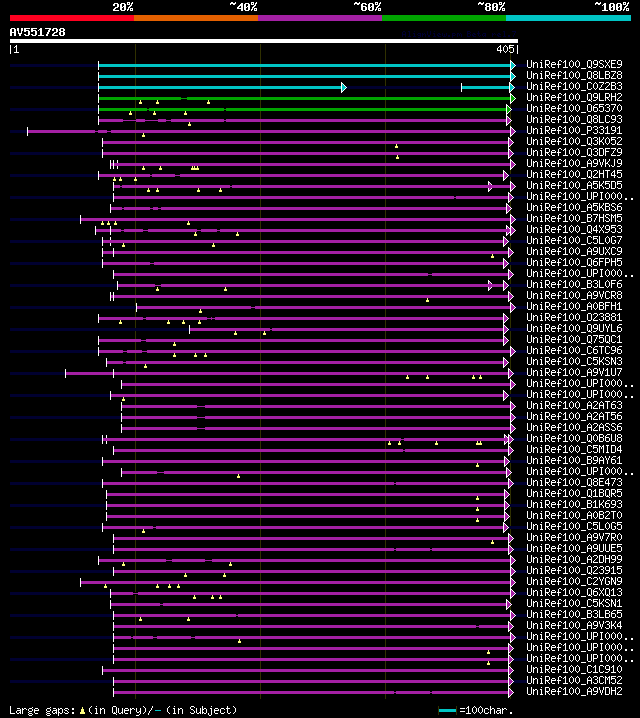640x718 pixels.
Task: Select the UniRef100_A3CM52 label
Action: point(574,680)
